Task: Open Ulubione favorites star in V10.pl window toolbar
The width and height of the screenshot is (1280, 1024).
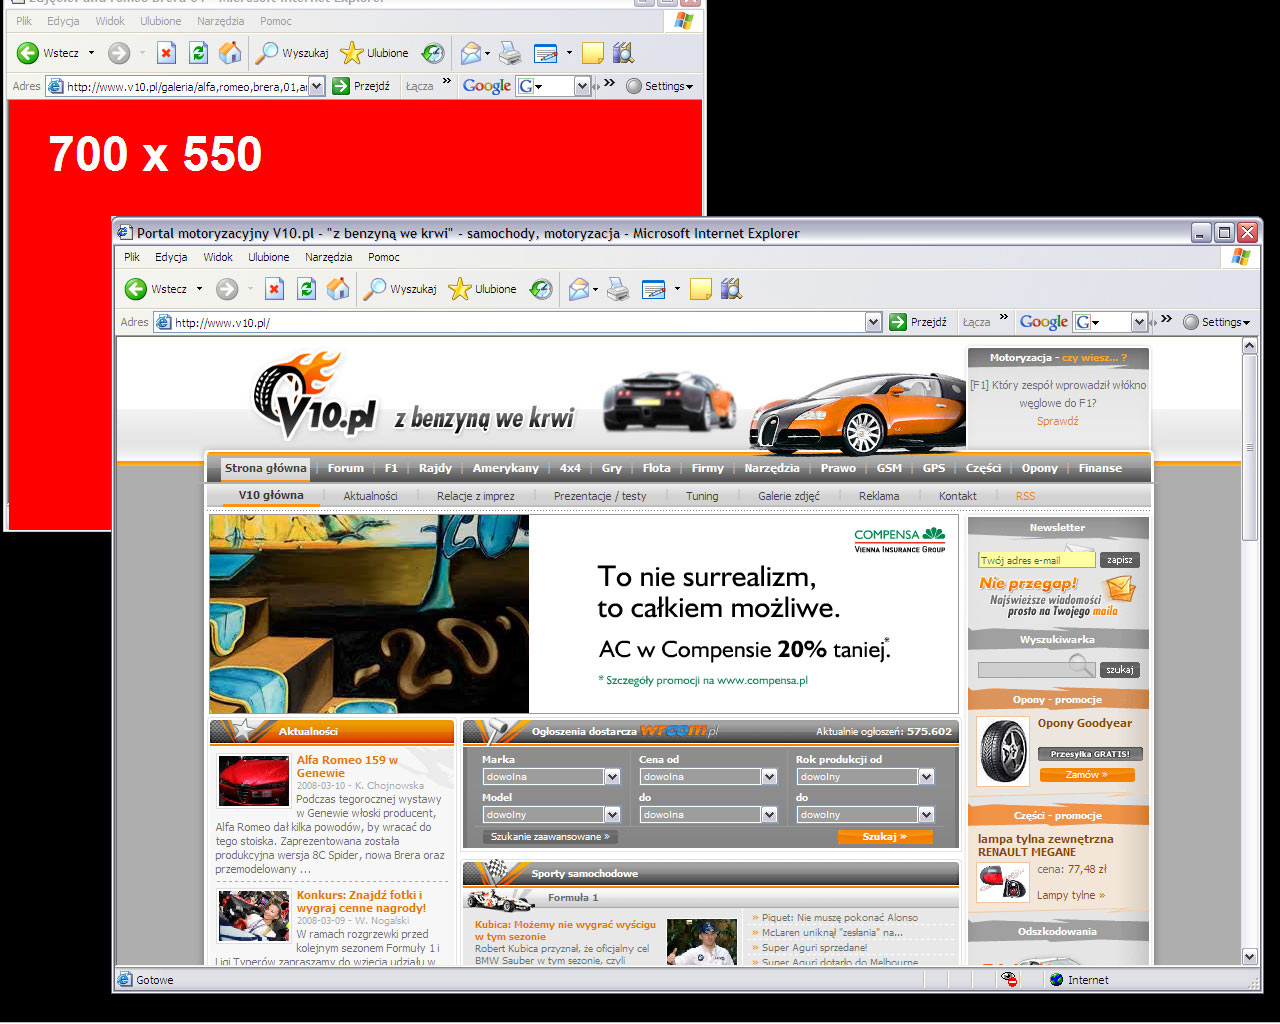Action: [482, 289]
